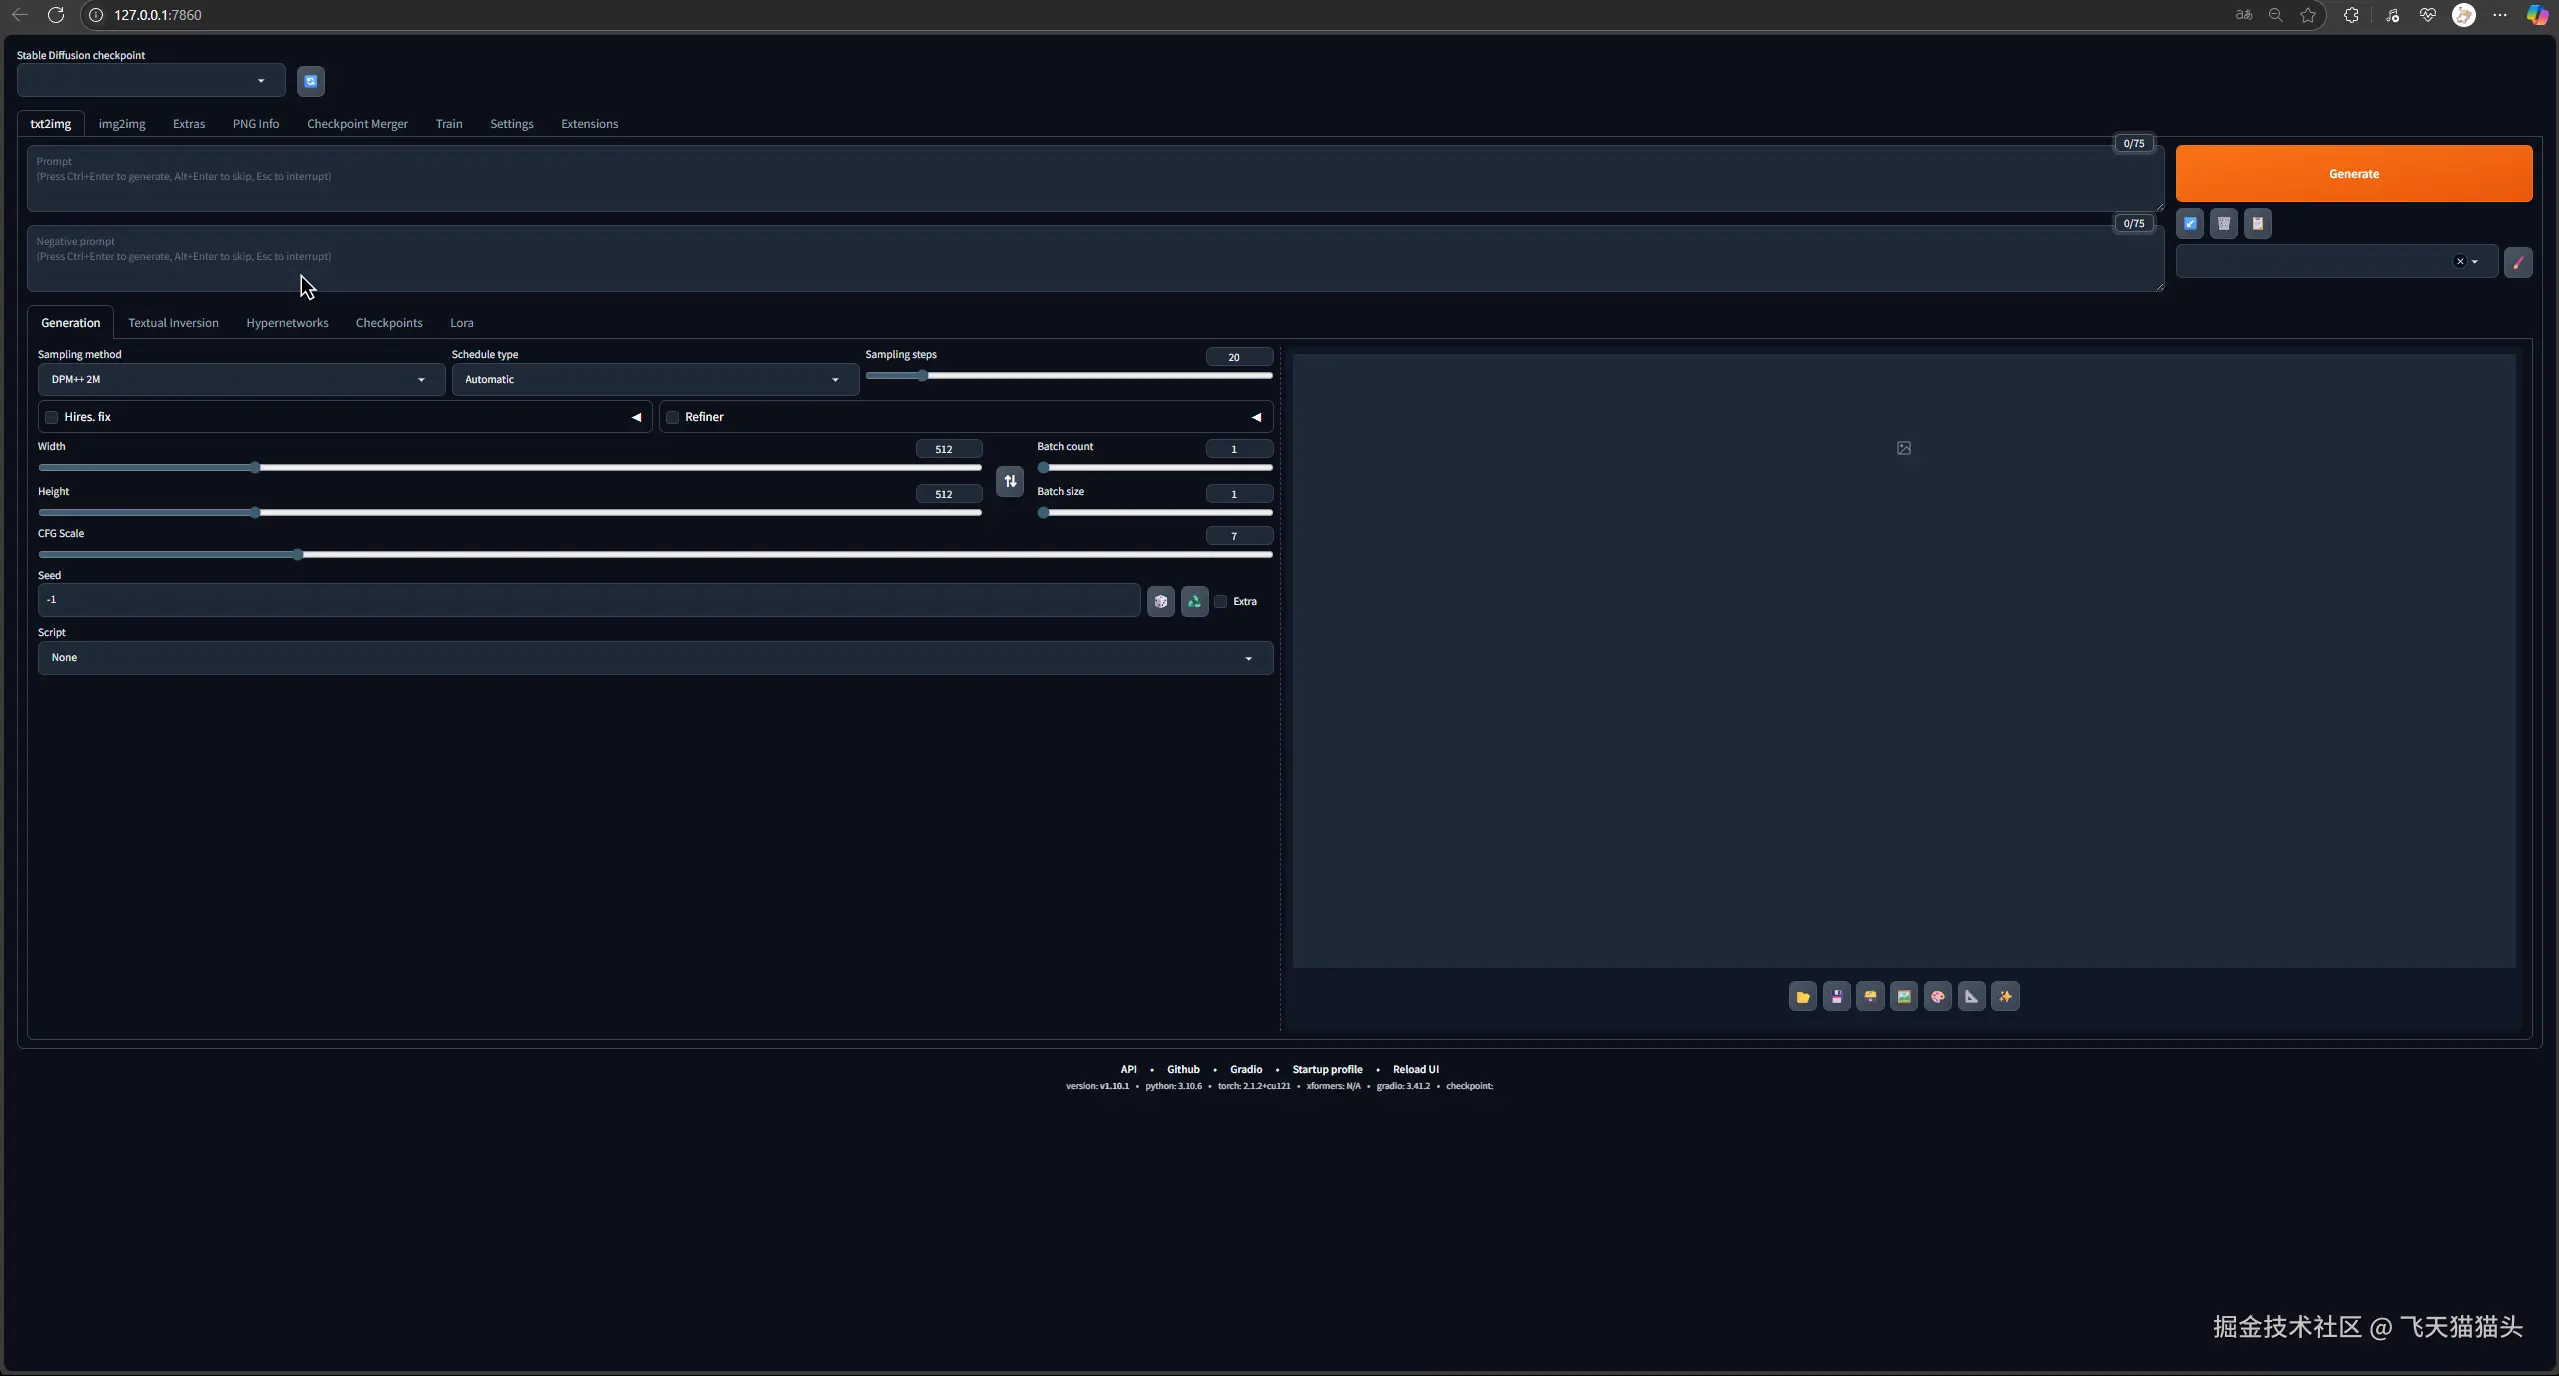
Task: Open the style editor paintbrush icon
Action: pos(2518,262)
